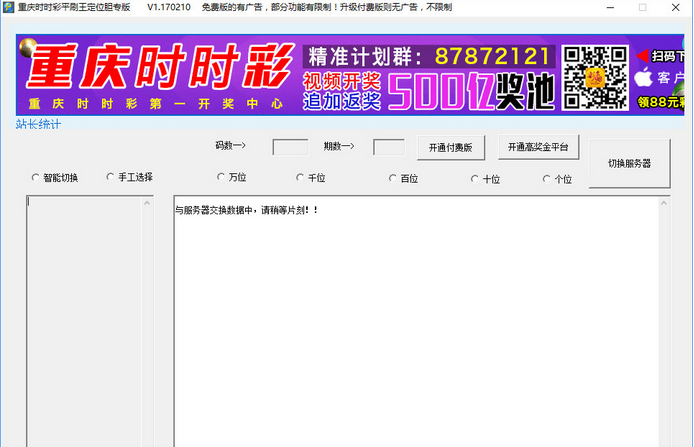Click the application icon in title bar

pos(8,7)
